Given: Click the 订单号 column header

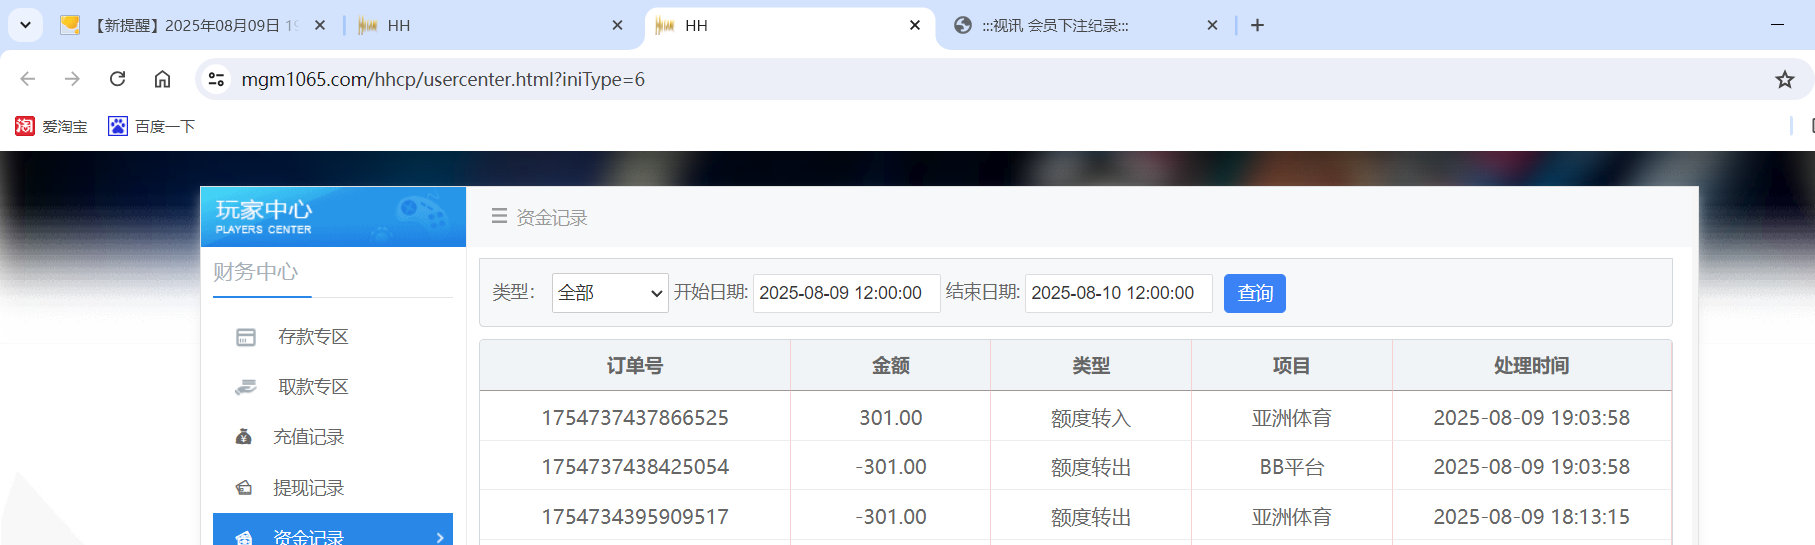Looking at the screenshot, I should point(635,366).
